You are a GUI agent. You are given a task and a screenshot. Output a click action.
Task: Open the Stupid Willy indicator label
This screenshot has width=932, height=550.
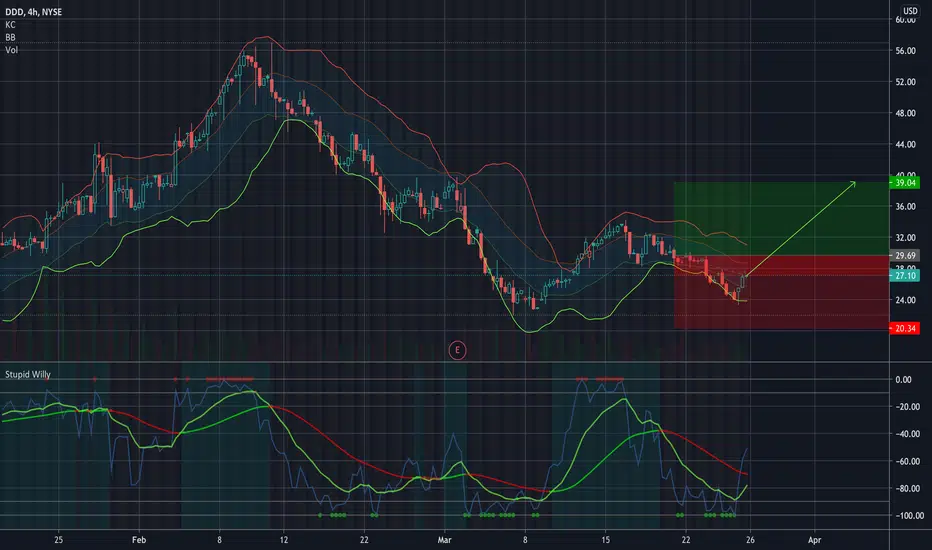[x=28, y=374]
